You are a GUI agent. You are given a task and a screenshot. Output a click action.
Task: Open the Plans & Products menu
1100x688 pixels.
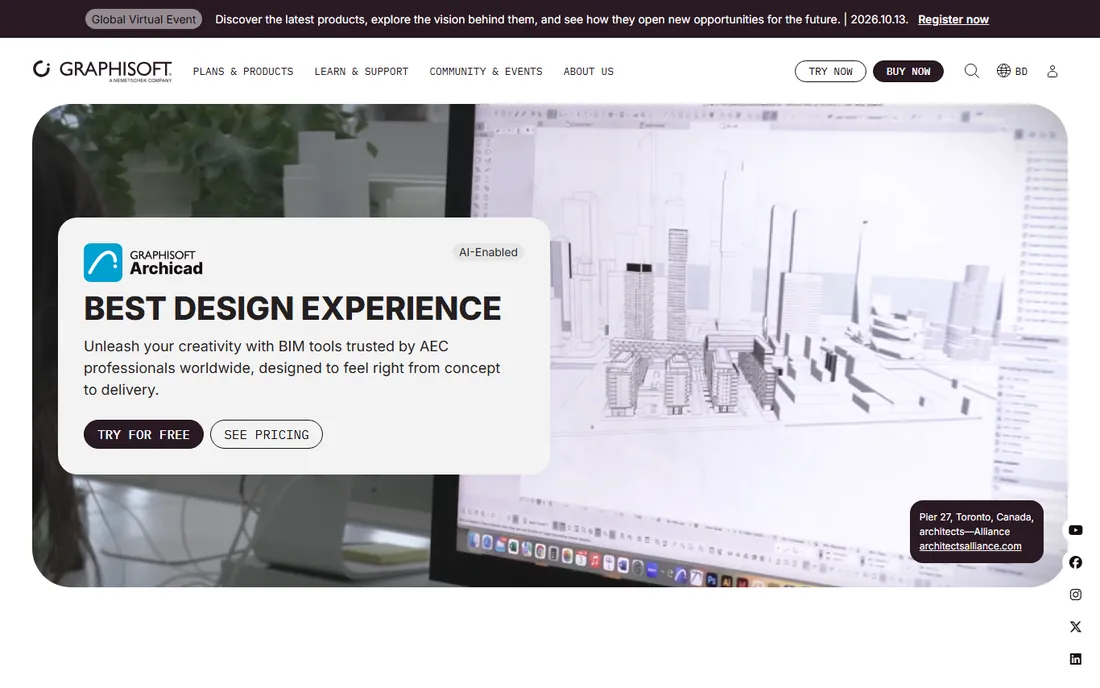tap(243, 72)
